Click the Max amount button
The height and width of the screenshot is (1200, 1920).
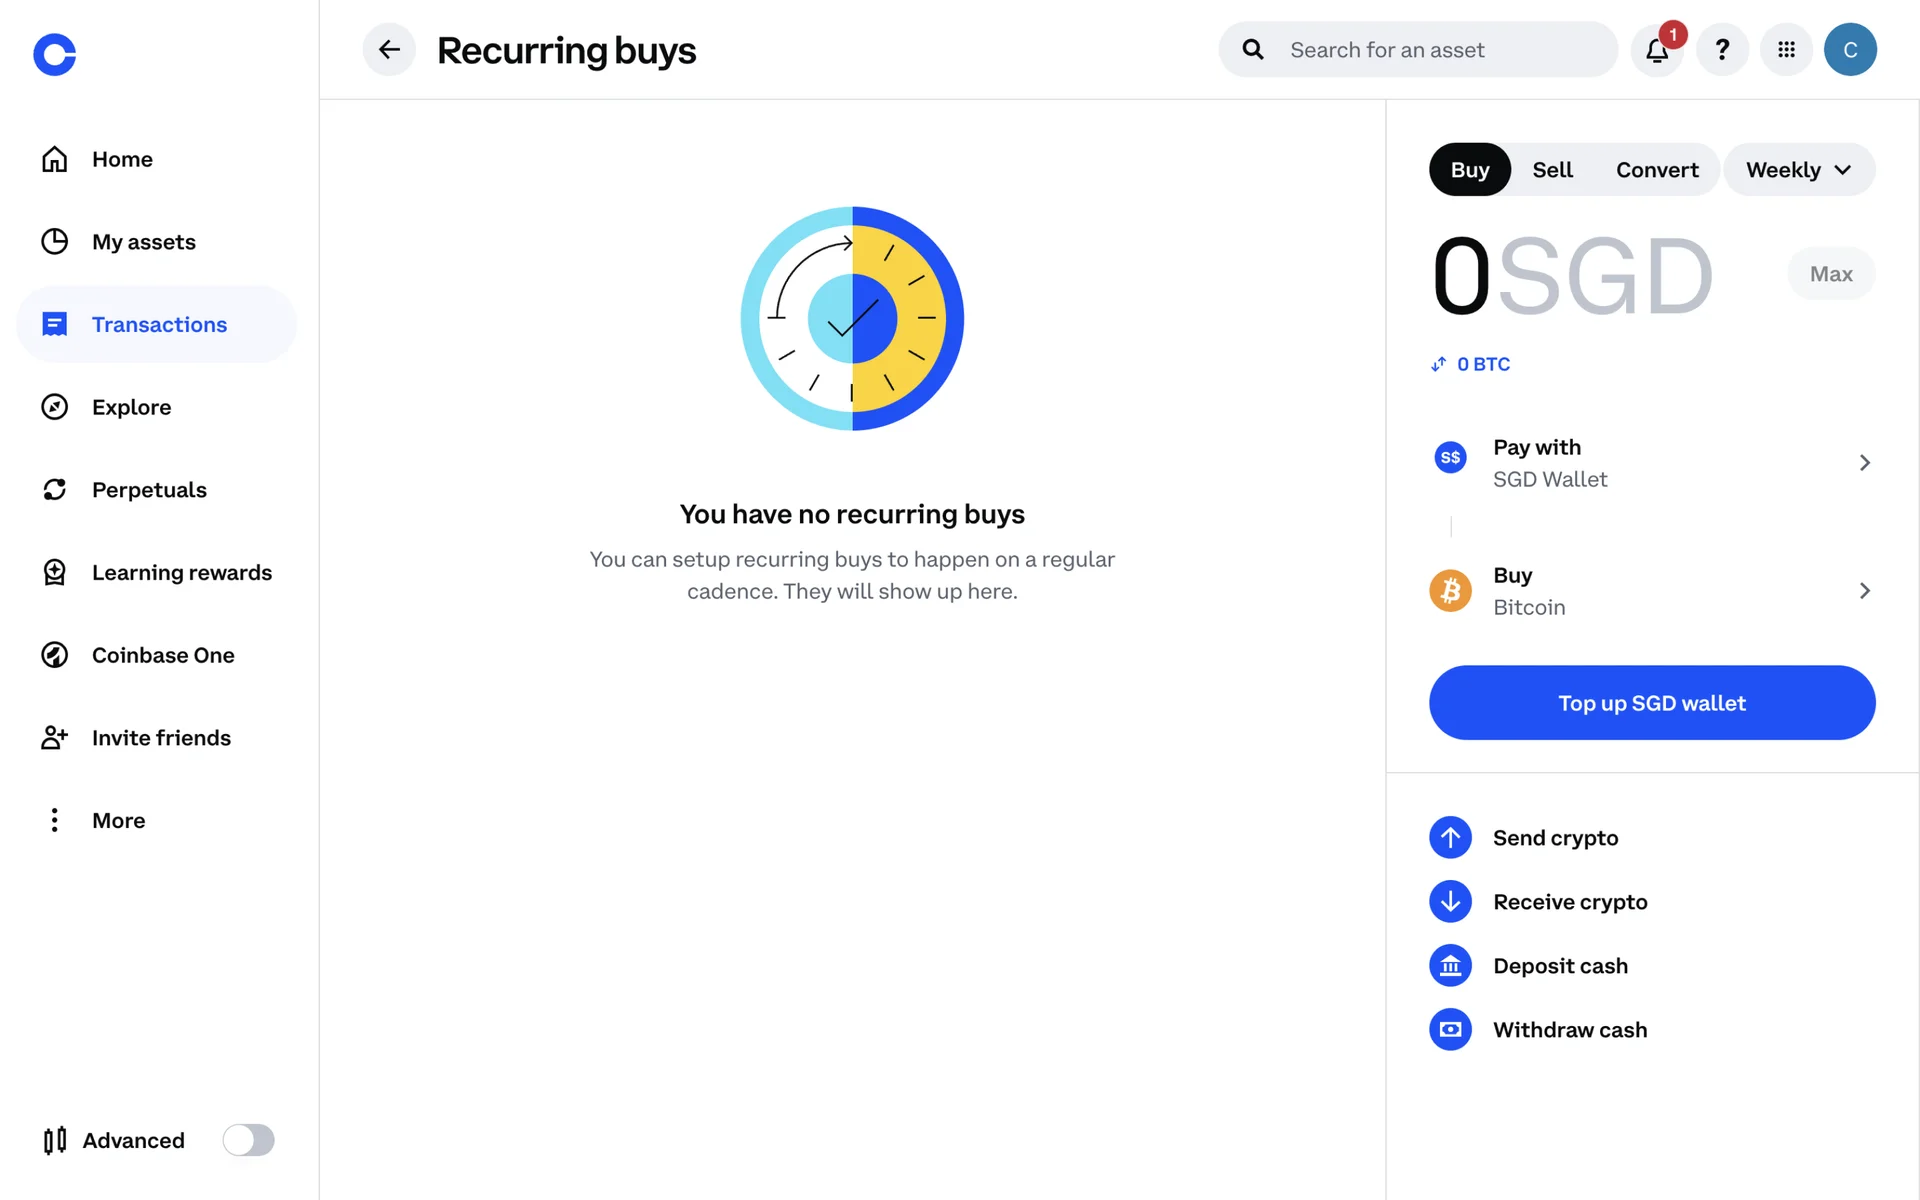(x=1830, y=274)
